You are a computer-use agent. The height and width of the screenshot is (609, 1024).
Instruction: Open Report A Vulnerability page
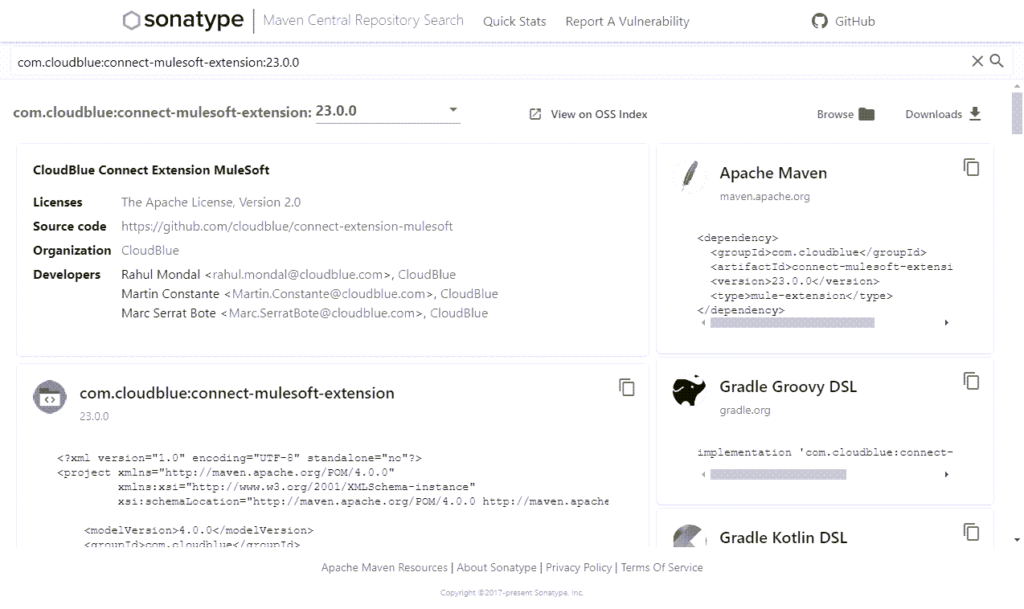(627, 22)
